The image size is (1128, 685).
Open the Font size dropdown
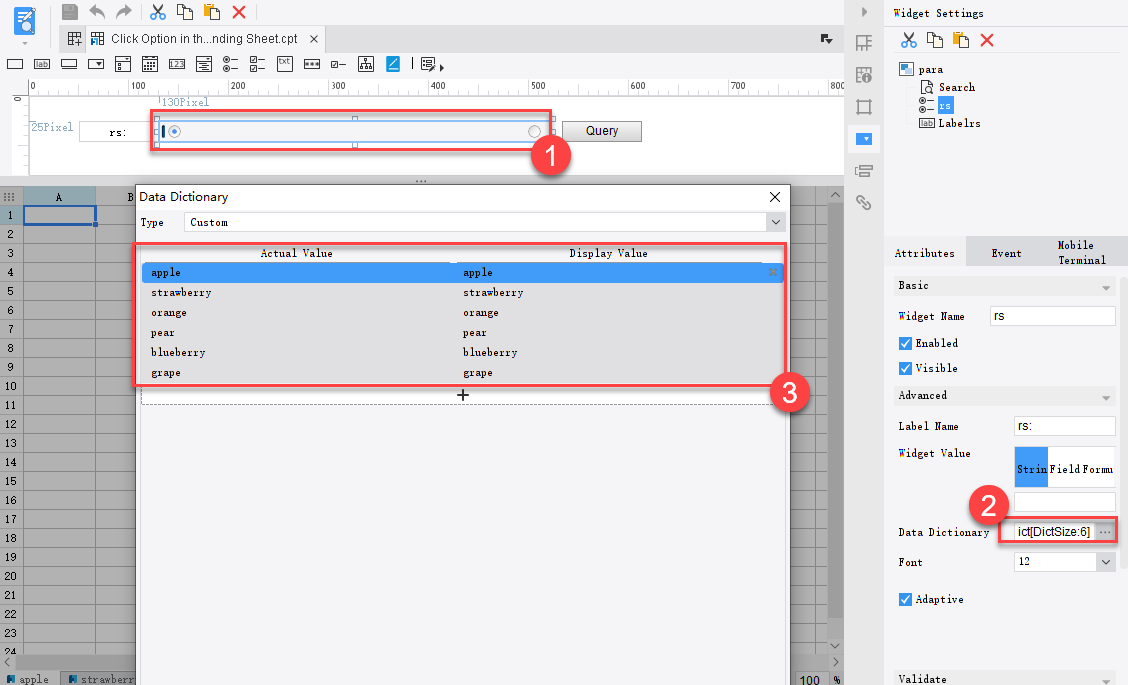click(x=1105, y=561)
